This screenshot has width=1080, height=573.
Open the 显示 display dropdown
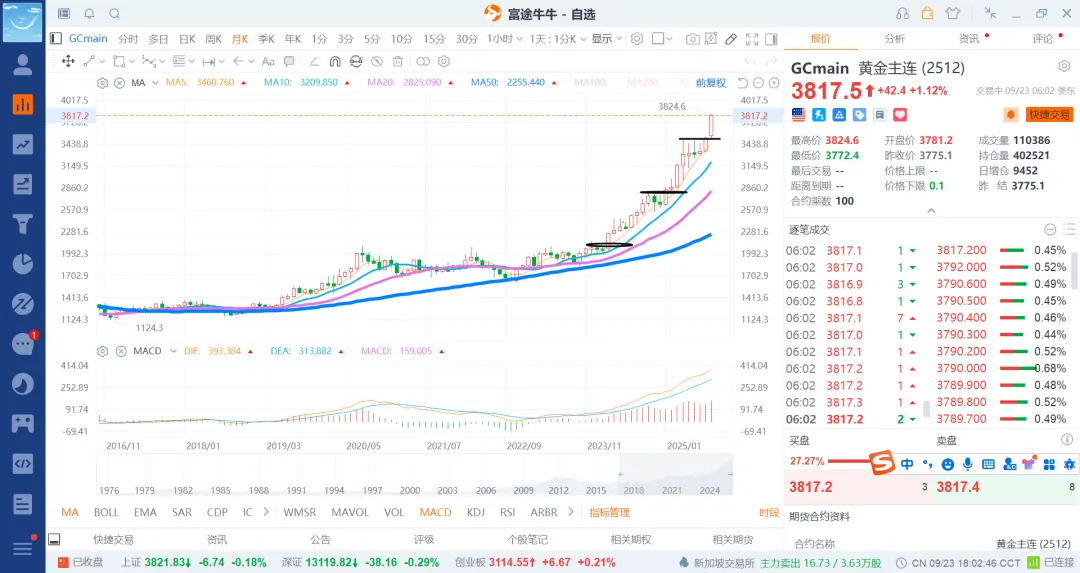coord(606,39)
